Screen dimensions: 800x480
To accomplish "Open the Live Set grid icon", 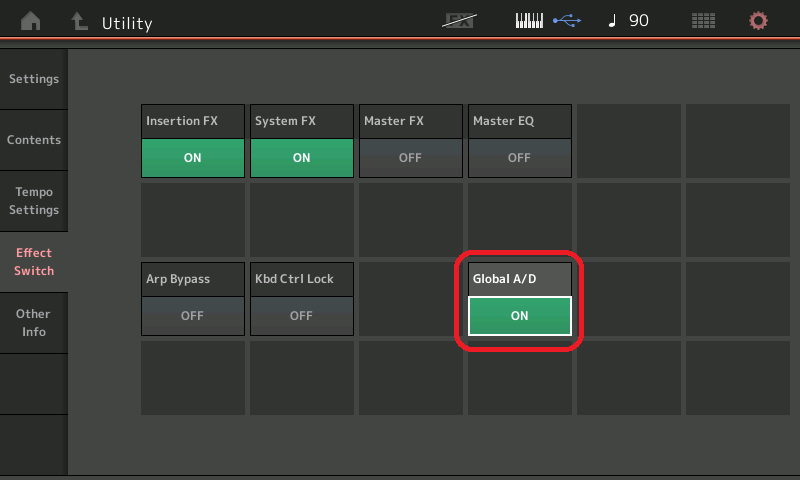I will (704, 21).
